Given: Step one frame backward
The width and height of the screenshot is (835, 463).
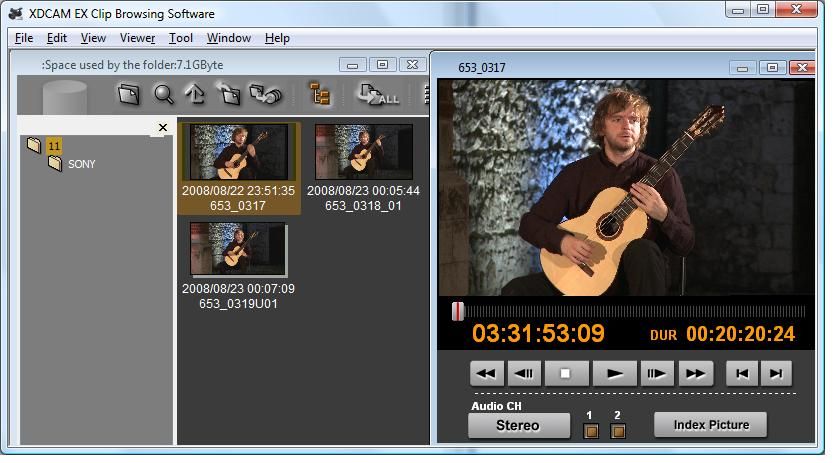Looking at the screenshot, I should pyautogui.click(x=524, y=373).
